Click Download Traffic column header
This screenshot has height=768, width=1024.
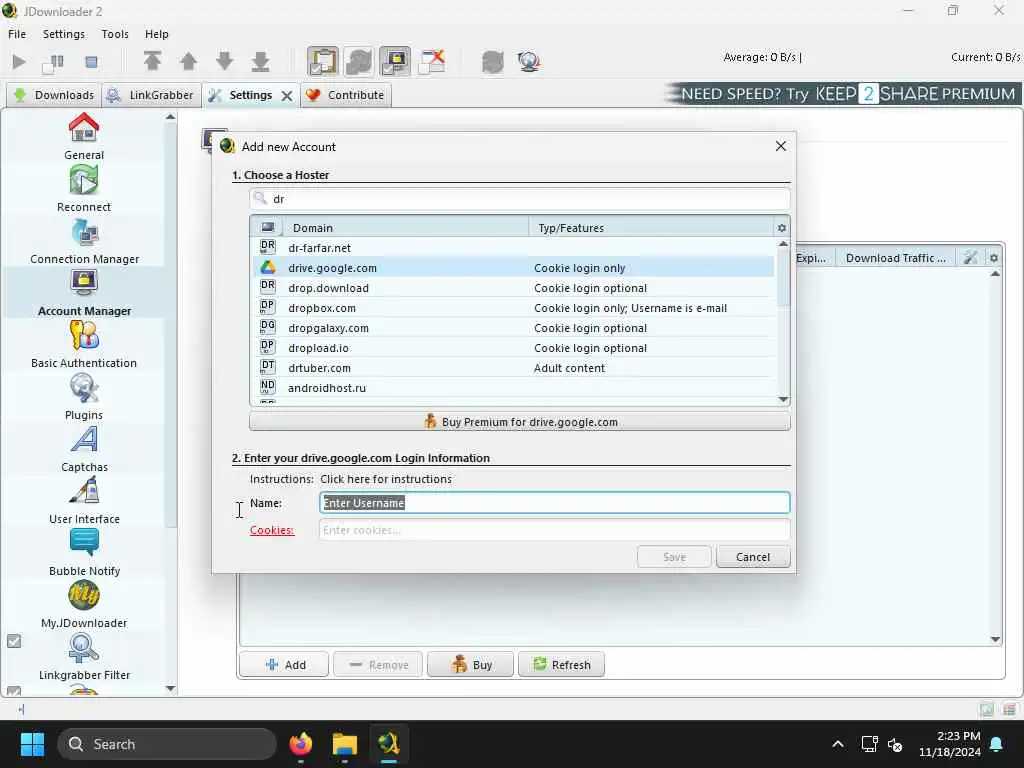coord(895,258)
